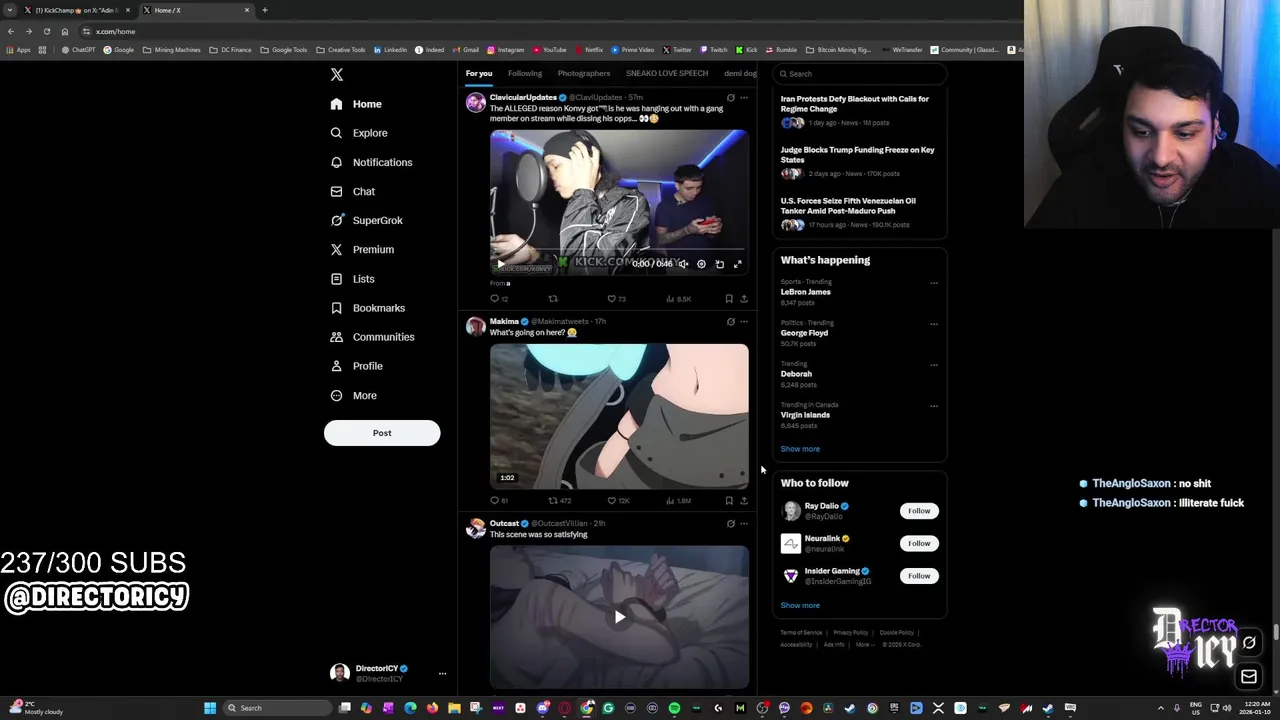This screenshot has height=720, width=1280.
Task: Open options for Virgin Islands trend
Action: (x=934, y=406)
